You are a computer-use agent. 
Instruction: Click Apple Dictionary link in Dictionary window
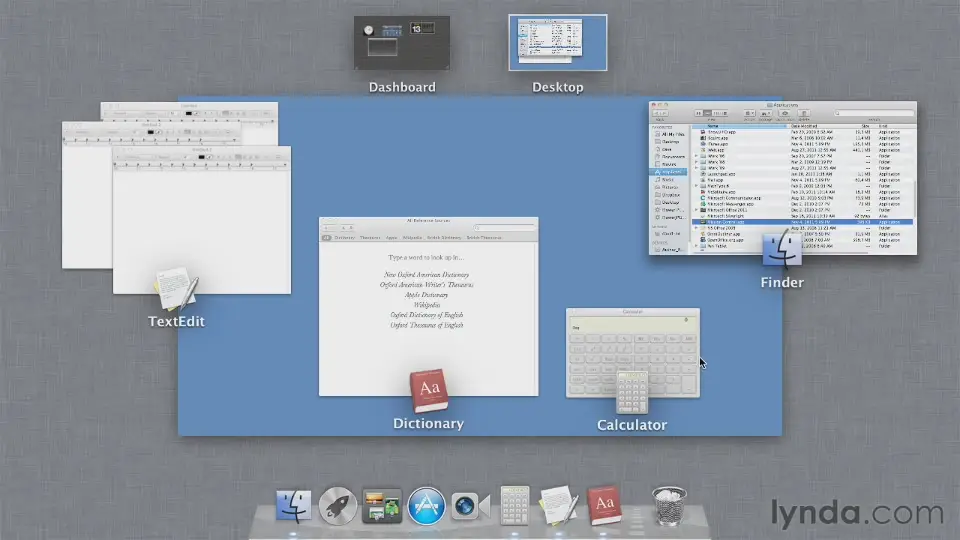[x=426, y=294]
